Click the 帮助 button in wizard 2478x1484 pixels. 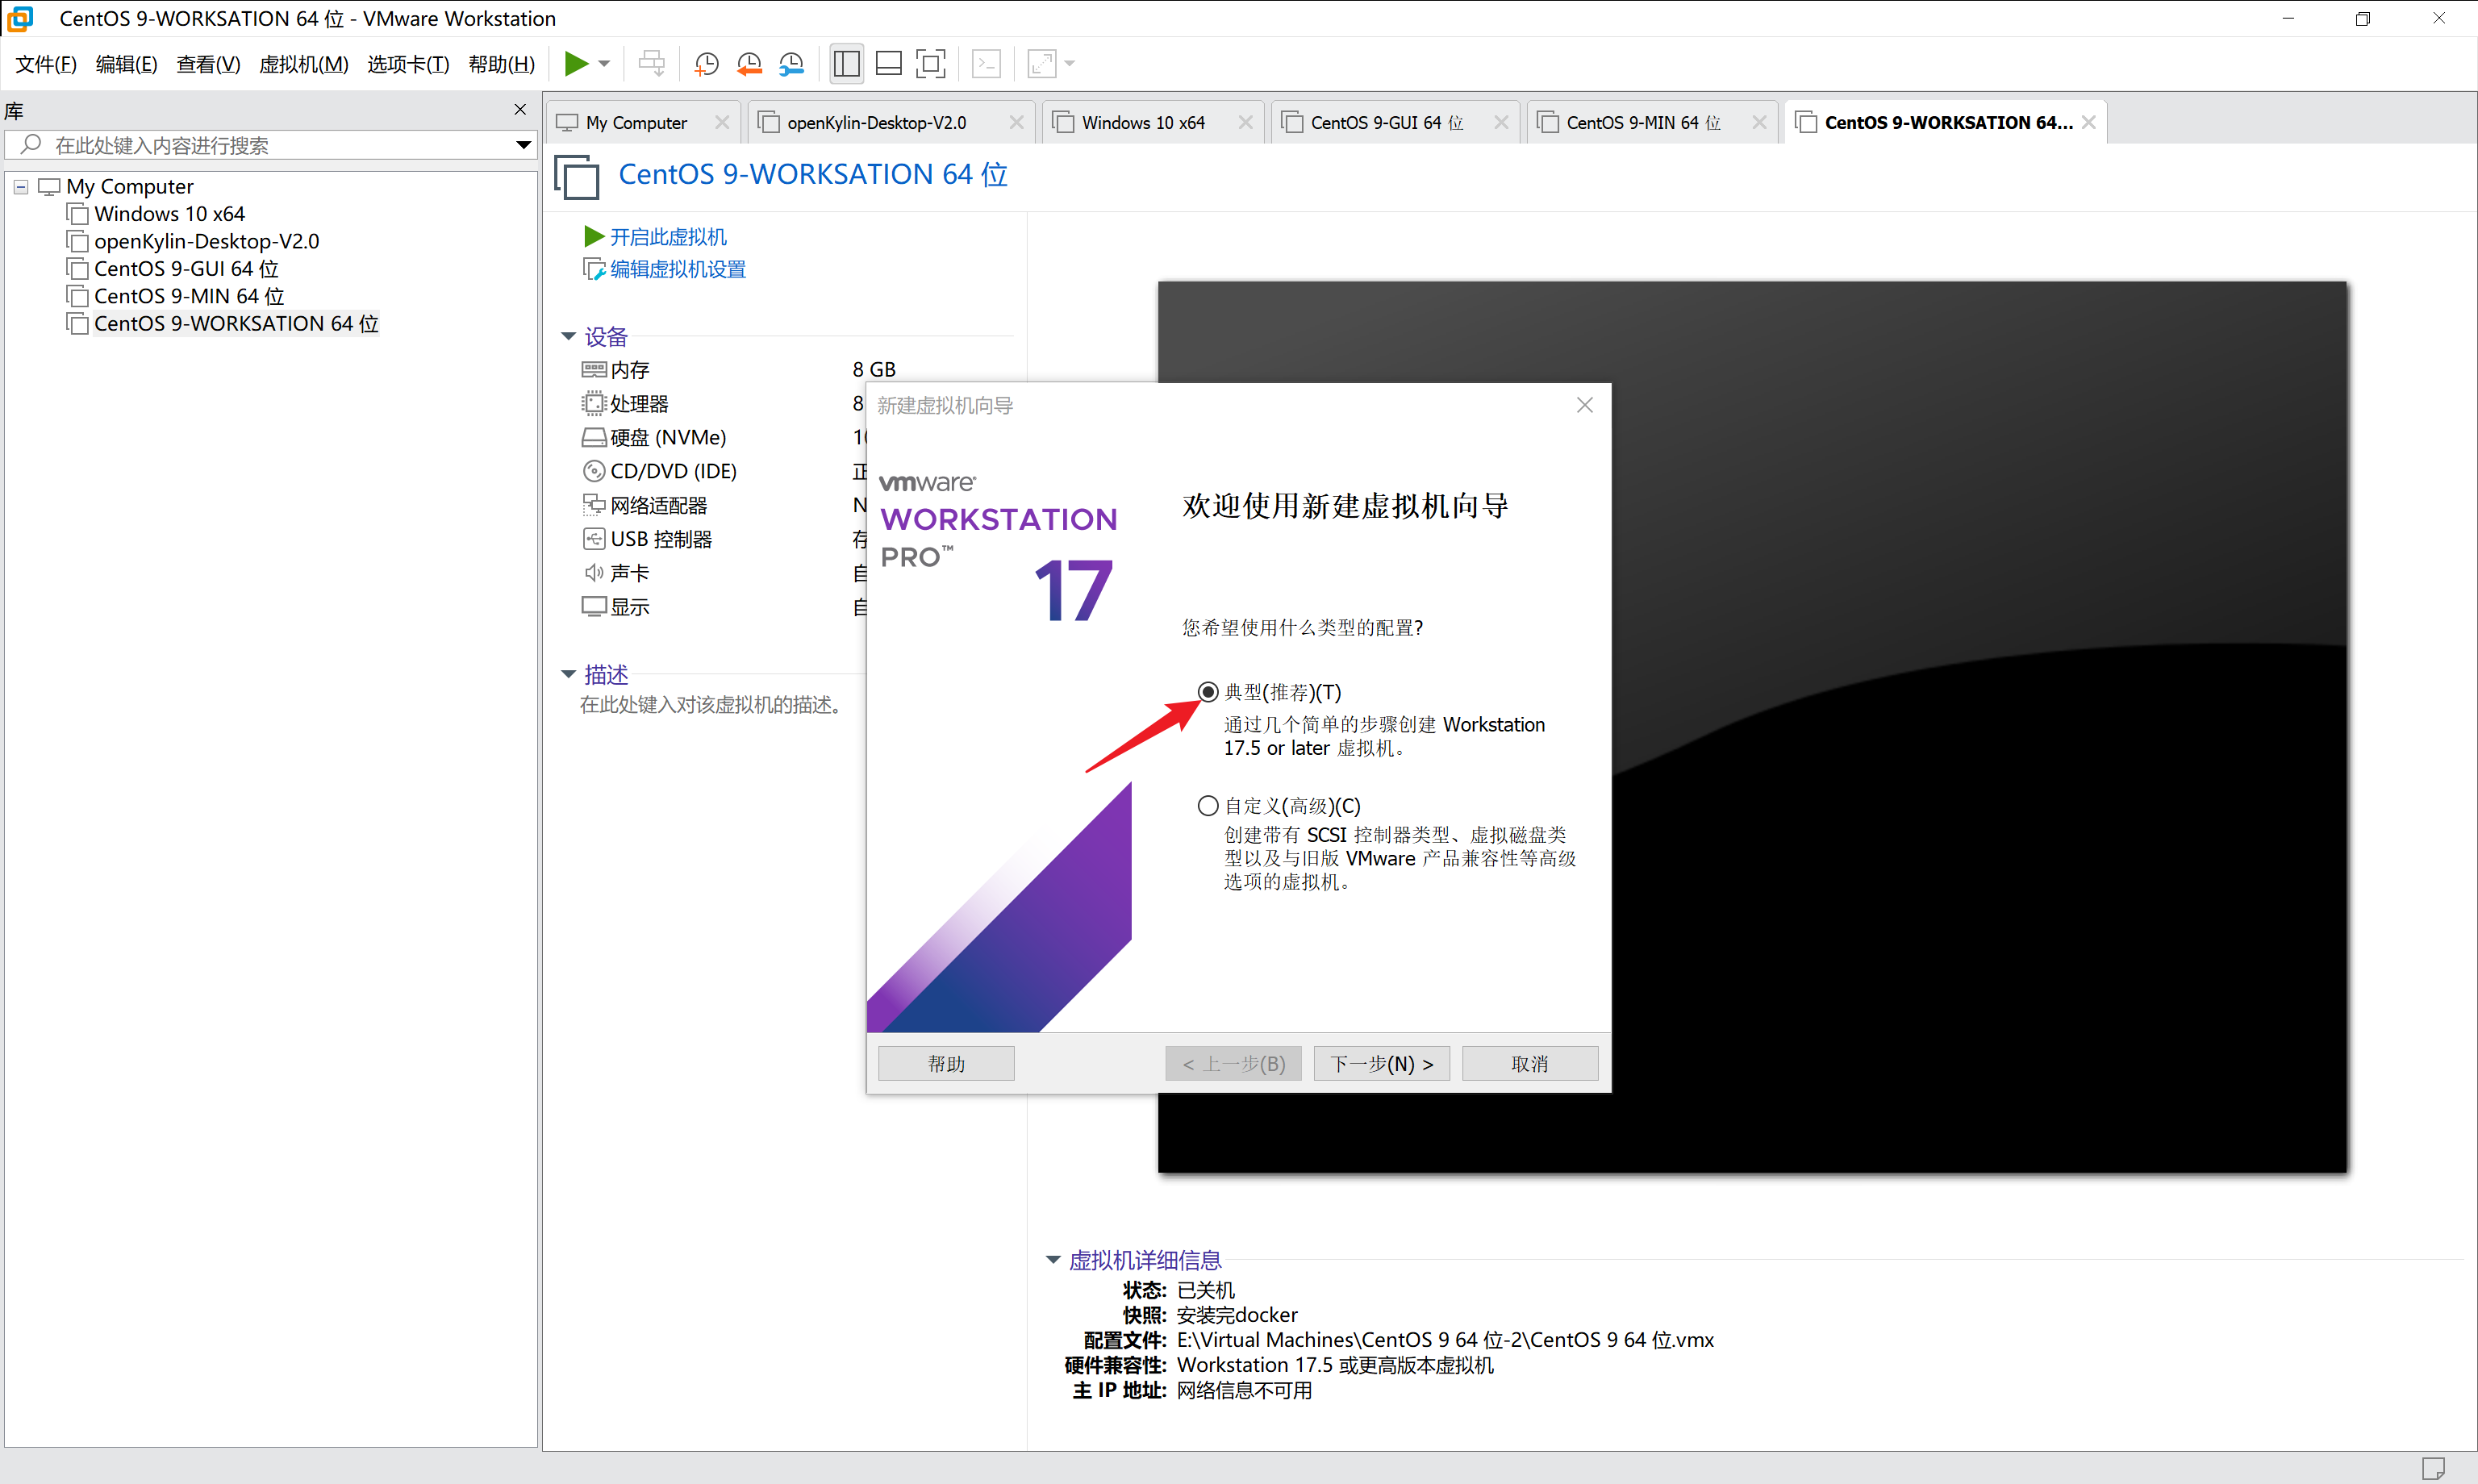click(x=946, y=1064)
